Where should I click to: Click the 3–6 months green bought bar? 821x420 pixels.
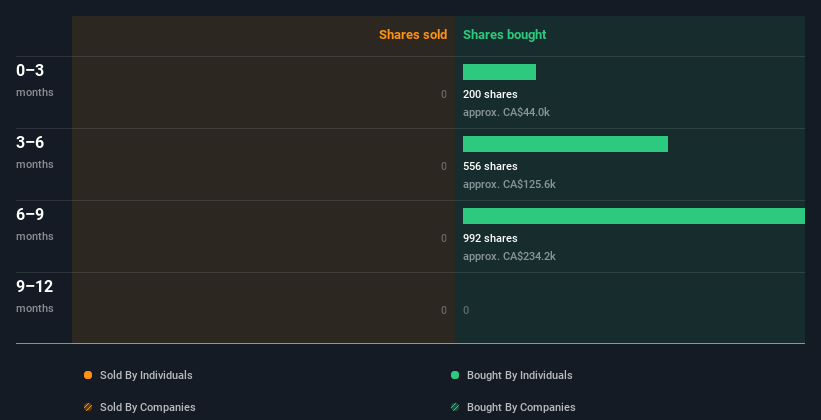(x=565, y=144)
